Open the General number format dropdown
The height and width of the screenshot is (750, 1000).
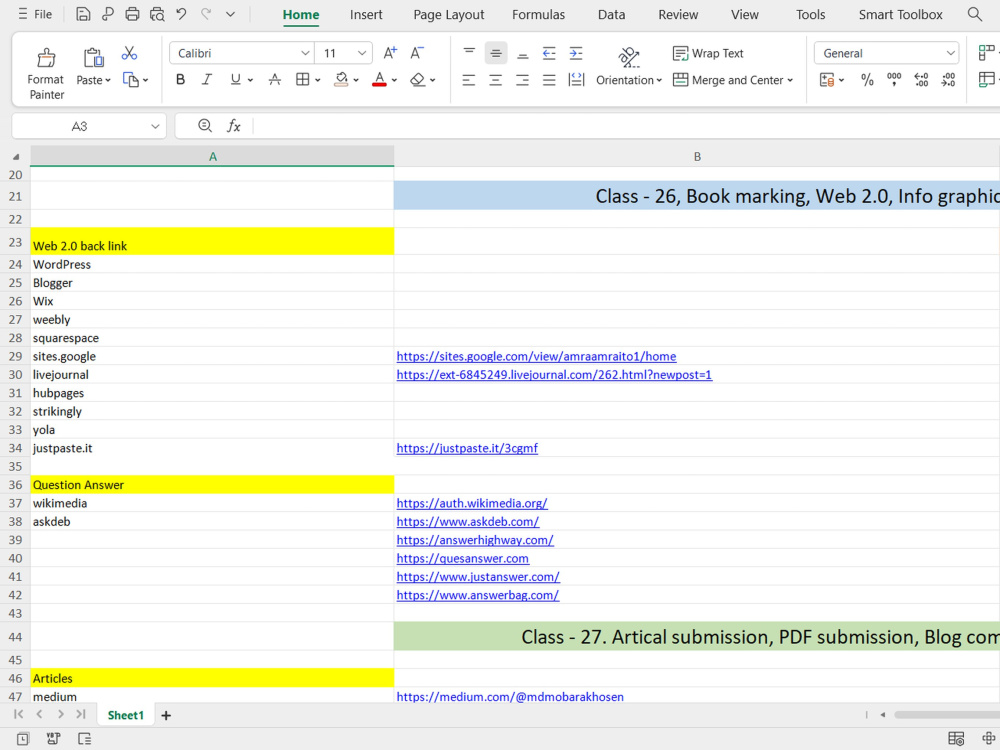click(x=950, y=54)
